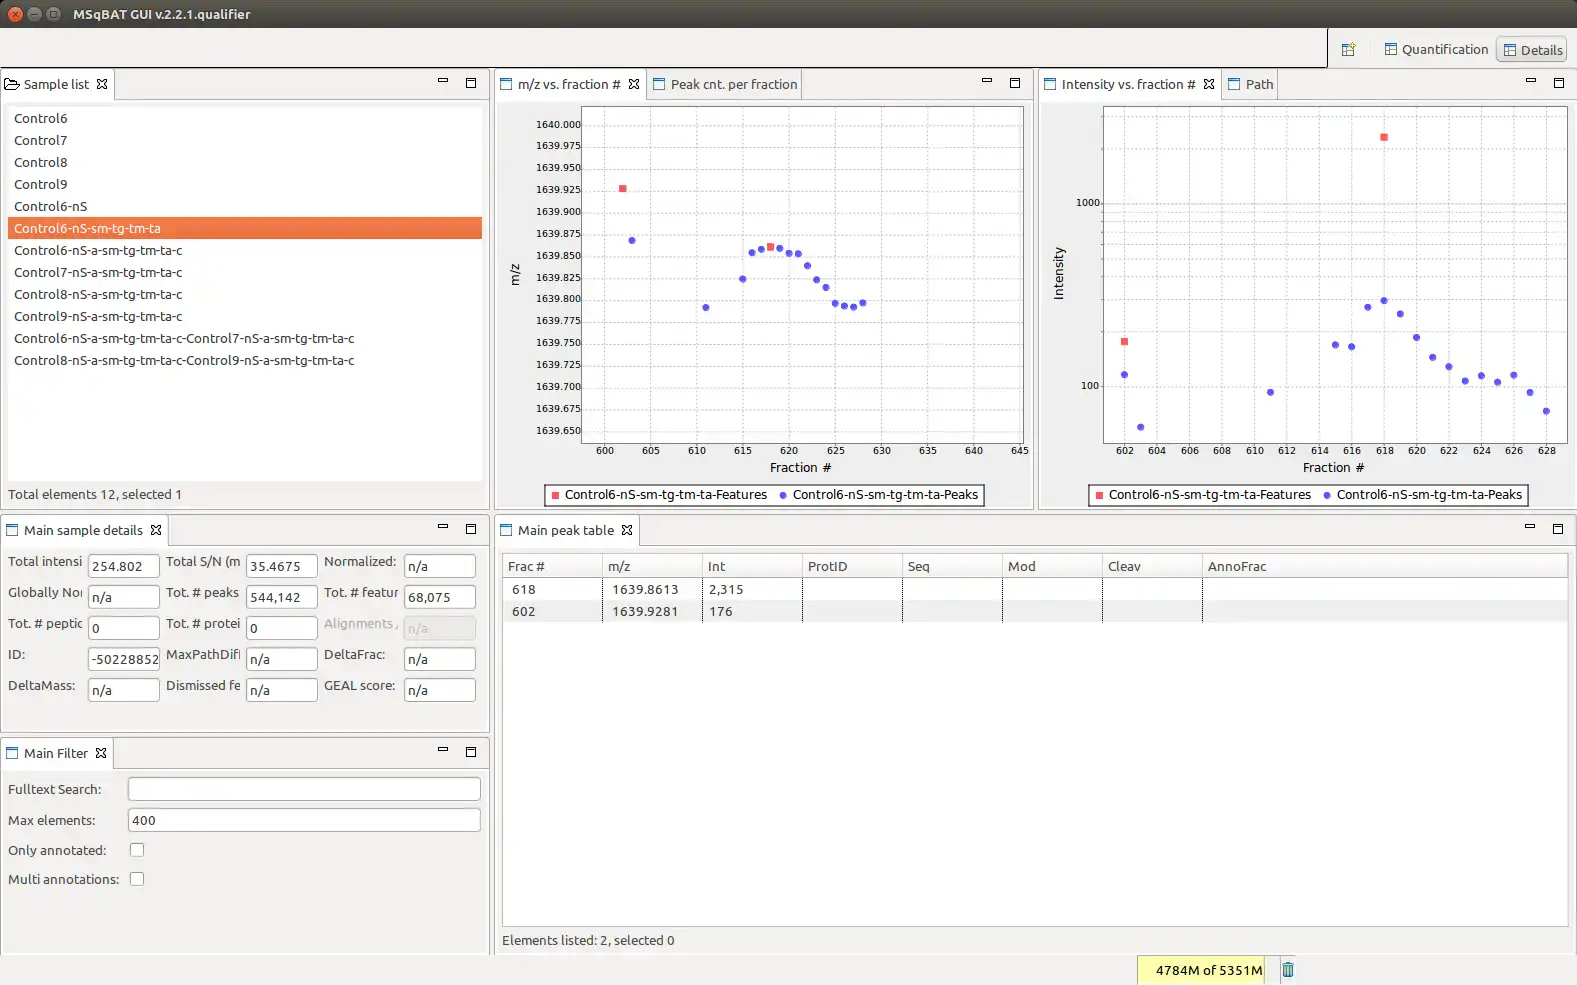Click the Fulltext Search input field
Viewport: 1577px width, 985px height.
point(304,789)
